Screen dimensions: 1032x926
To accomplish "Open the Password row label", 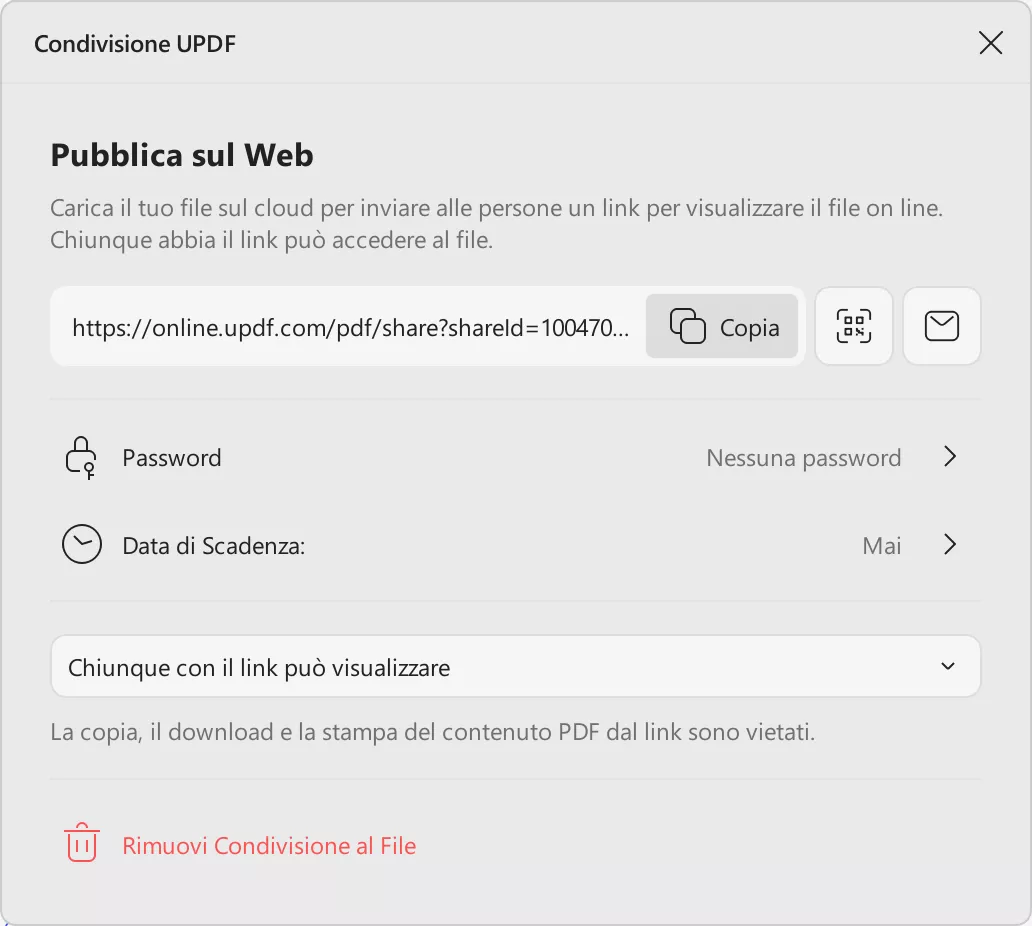I will [x=172, y=458].
